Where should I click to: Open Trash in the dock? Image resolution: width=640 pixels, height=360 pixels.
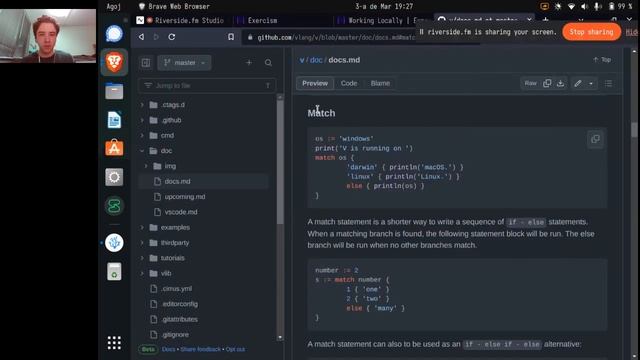(x=114, y=271)
